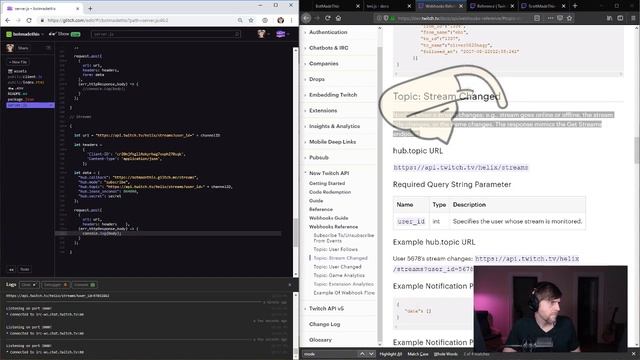
Task: Open the botmadethis project dropdown in Glitch
Action: tap(25, 34)
